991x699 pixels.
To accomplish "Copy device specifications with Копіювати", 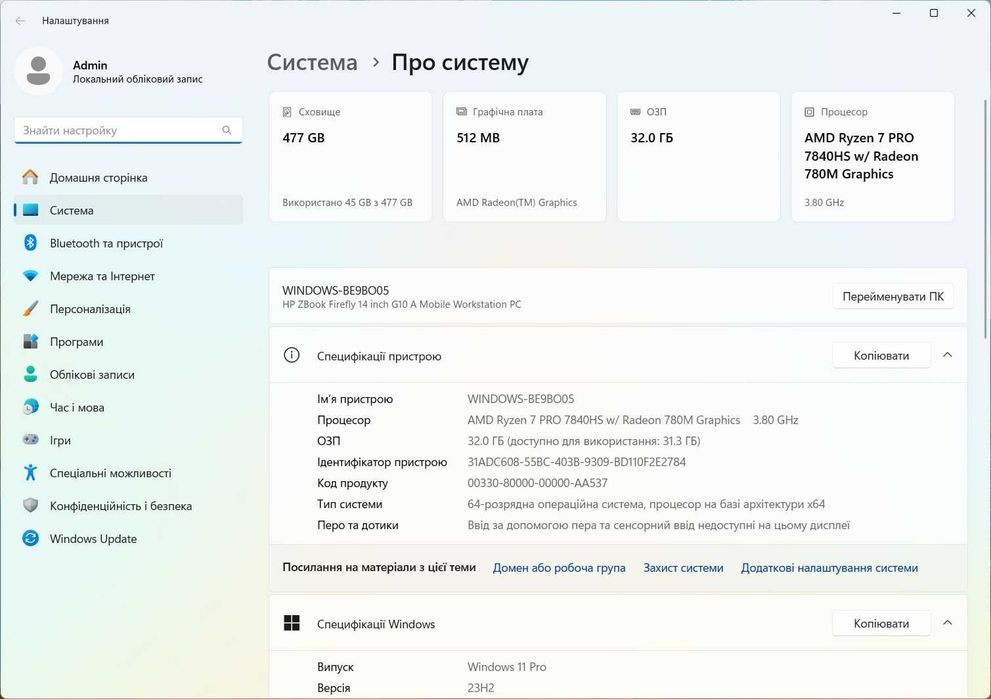I will click(881, 356).
